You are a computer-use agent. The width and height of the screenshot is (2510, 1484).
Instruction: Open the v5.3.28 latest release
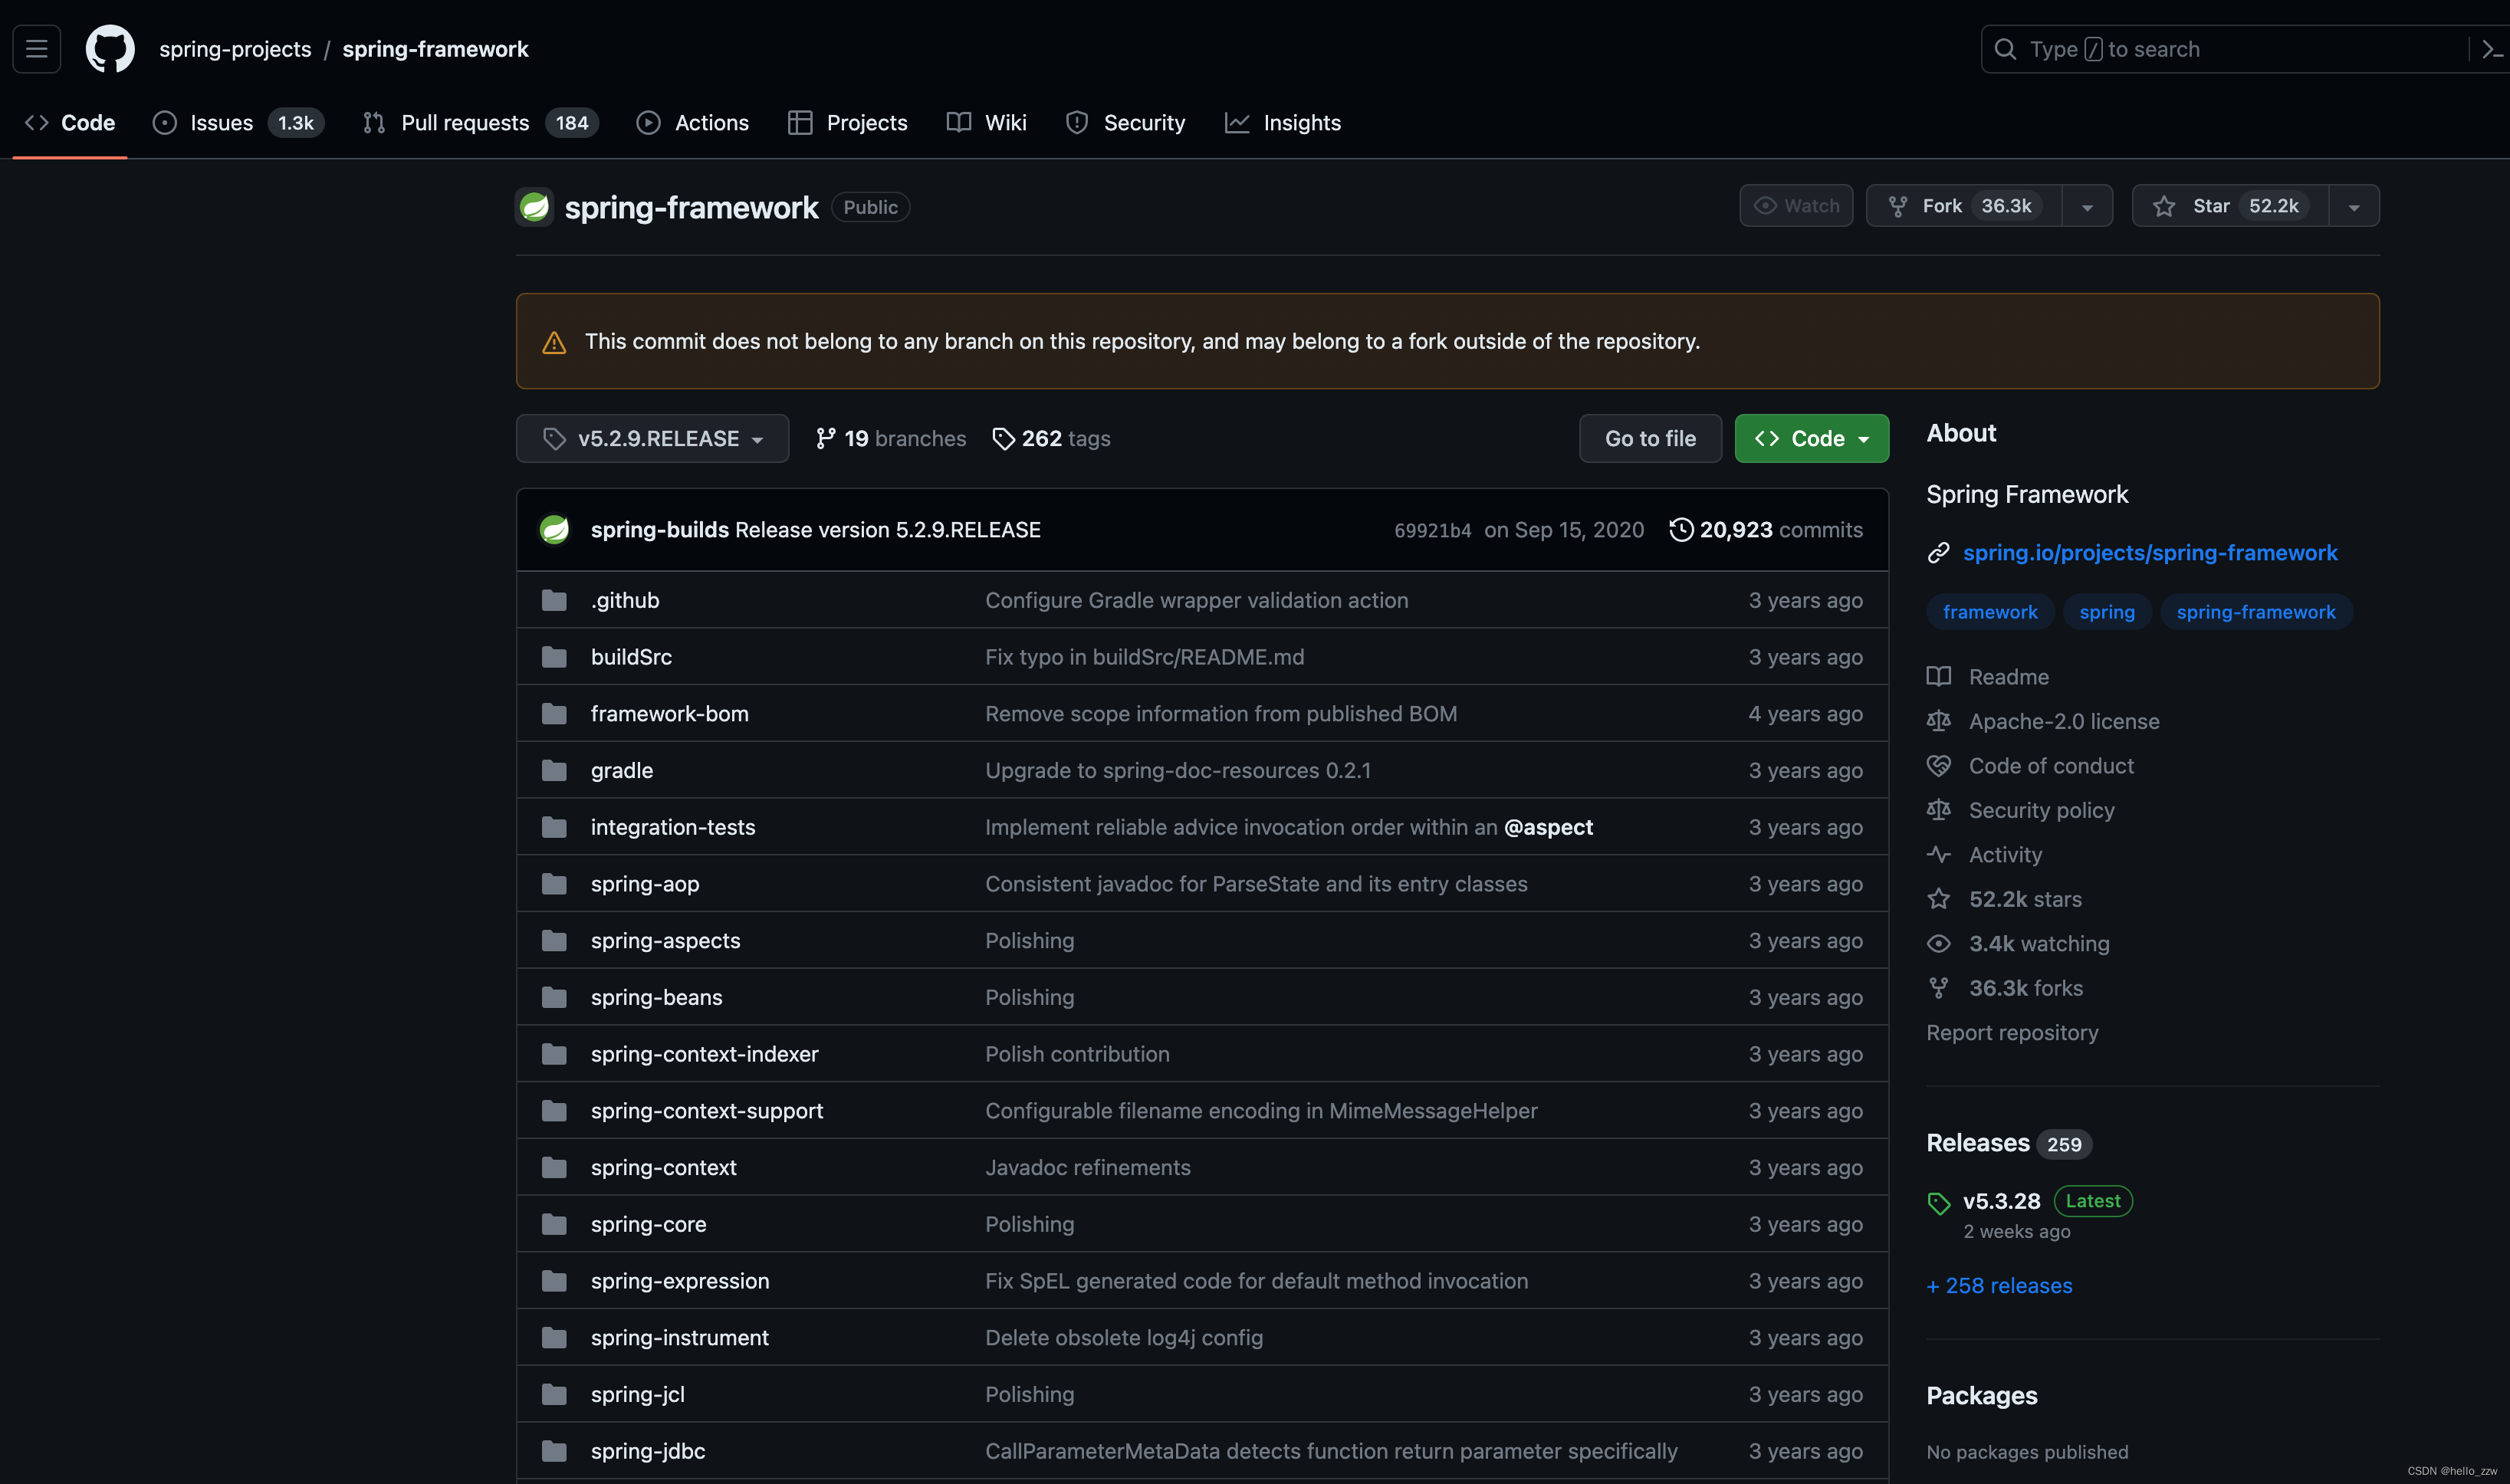(2001, 1201)
